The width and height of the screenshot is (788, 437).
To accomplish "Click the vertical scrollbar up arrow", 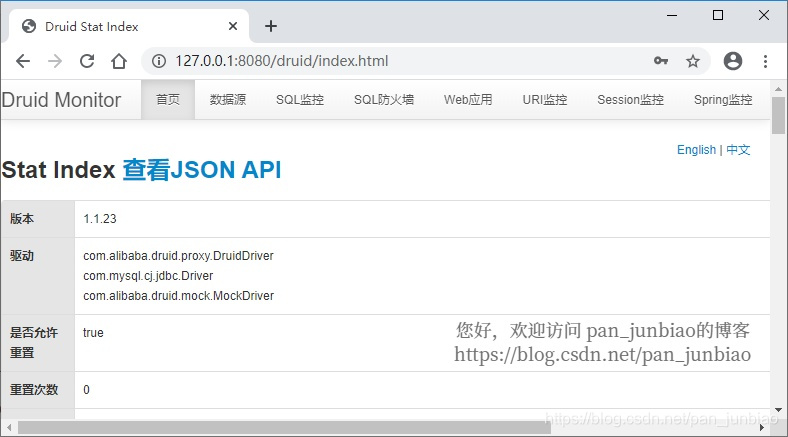I will (x=778, y=89).
